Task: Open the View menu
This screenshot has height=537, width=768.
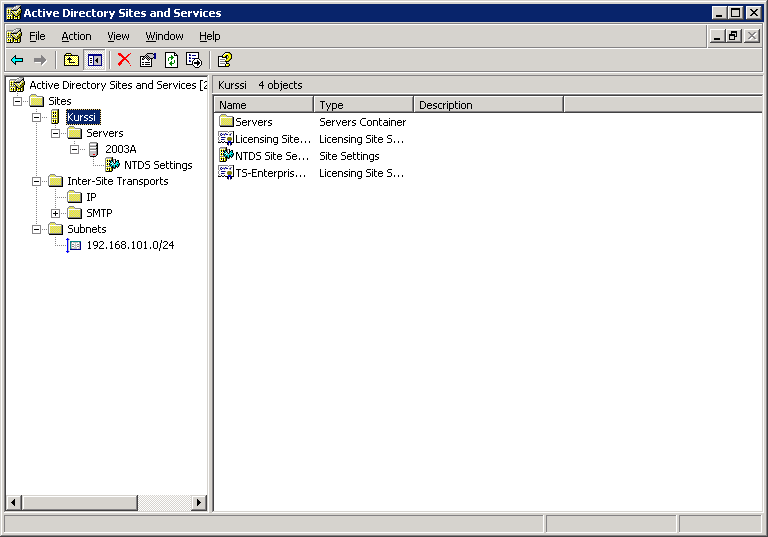Action: click(118, 36)
